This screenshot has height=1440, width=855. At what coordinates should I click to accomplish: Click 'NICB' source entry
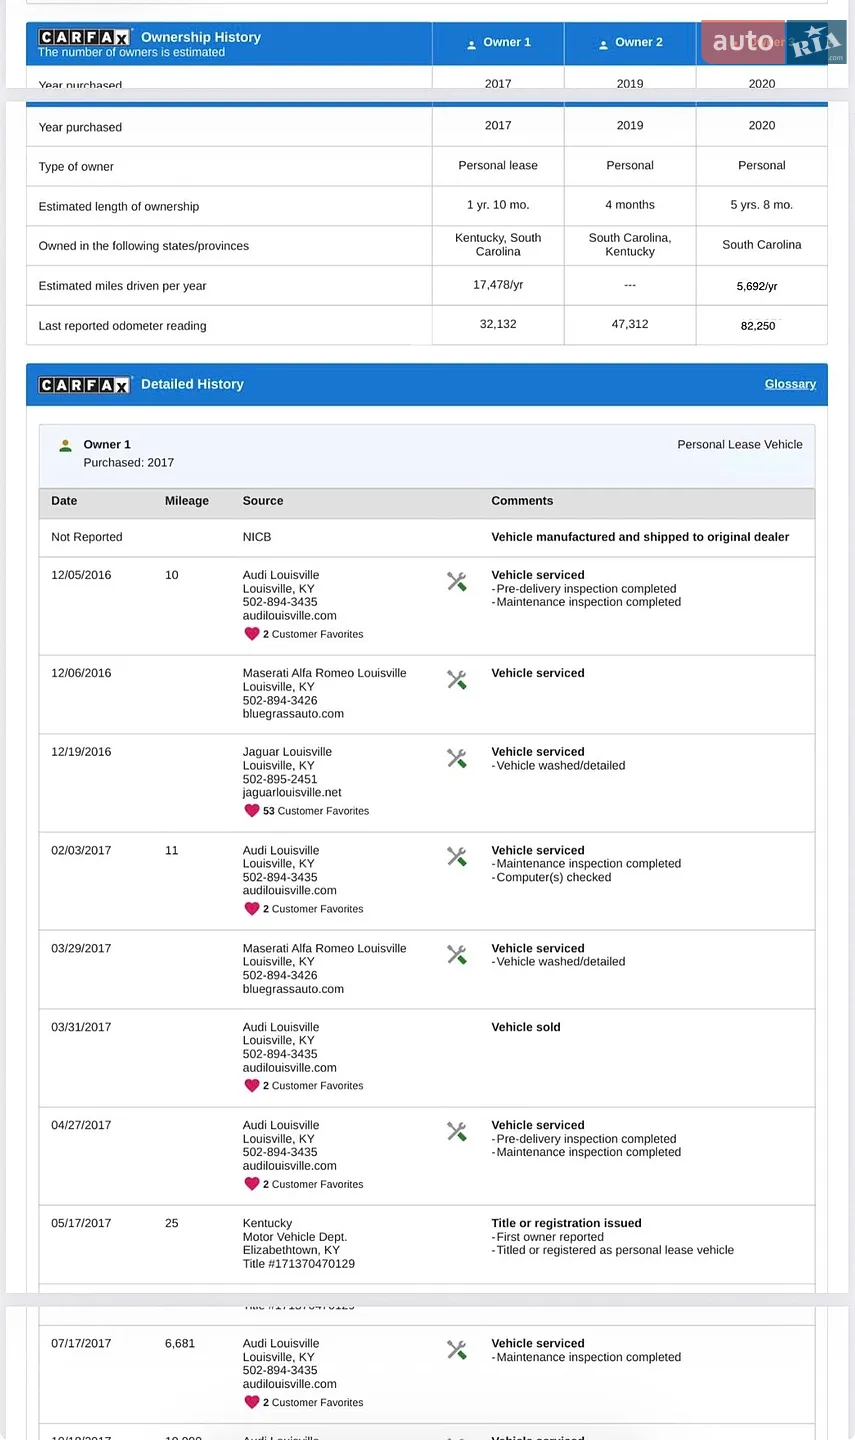[257, 537]
